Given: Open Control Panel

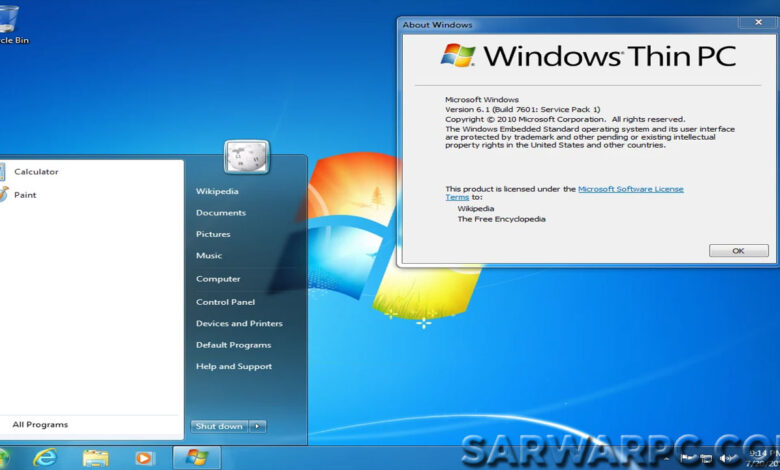Looking at the screenshot, I should pos(225,301).
